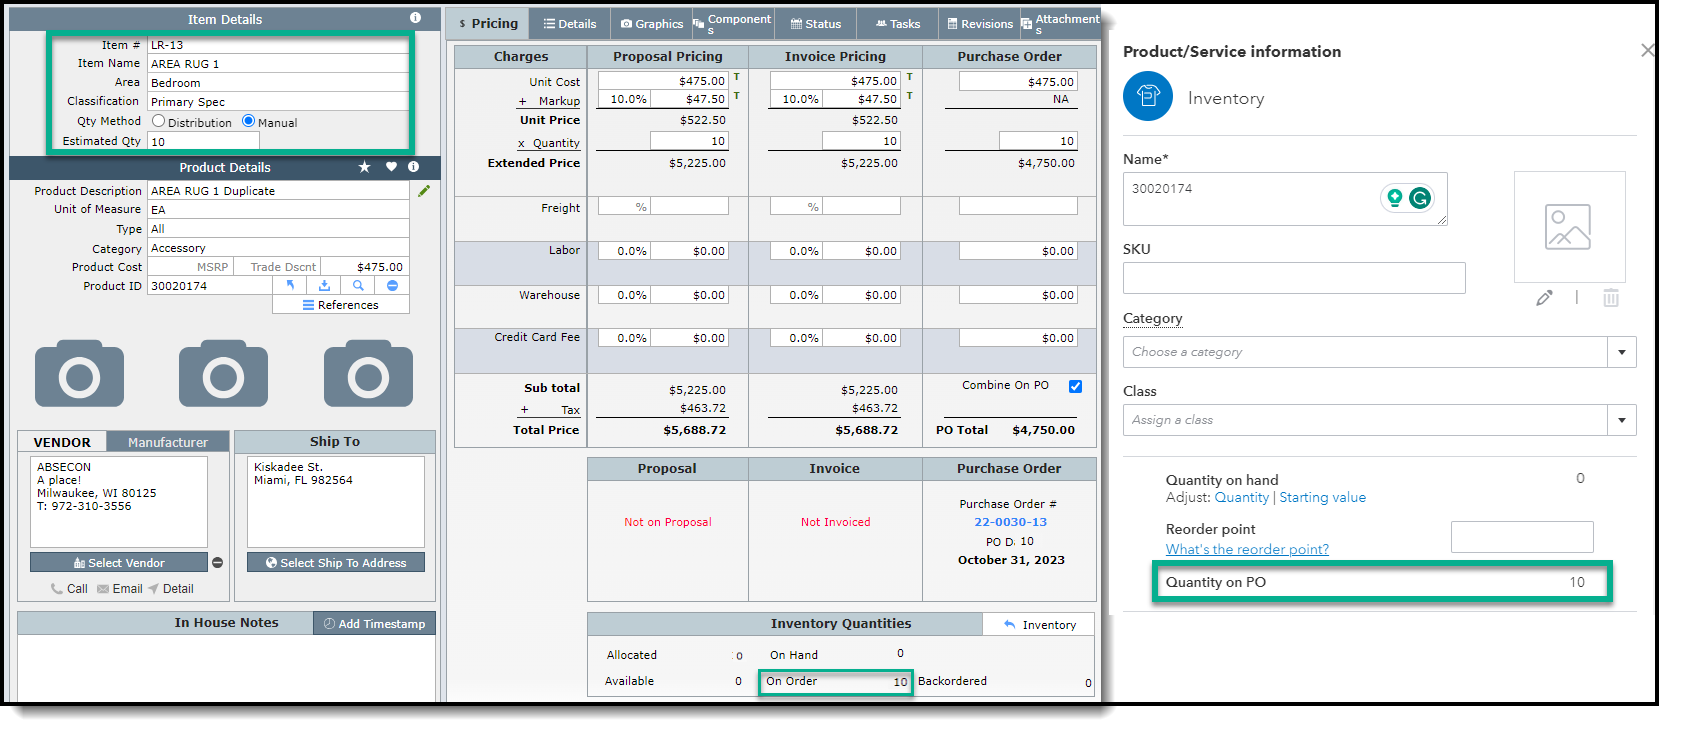1683x730 pixels.
Task: Click the green lightbulb icon in the Name field
Action: click(x=1394, y=198)
